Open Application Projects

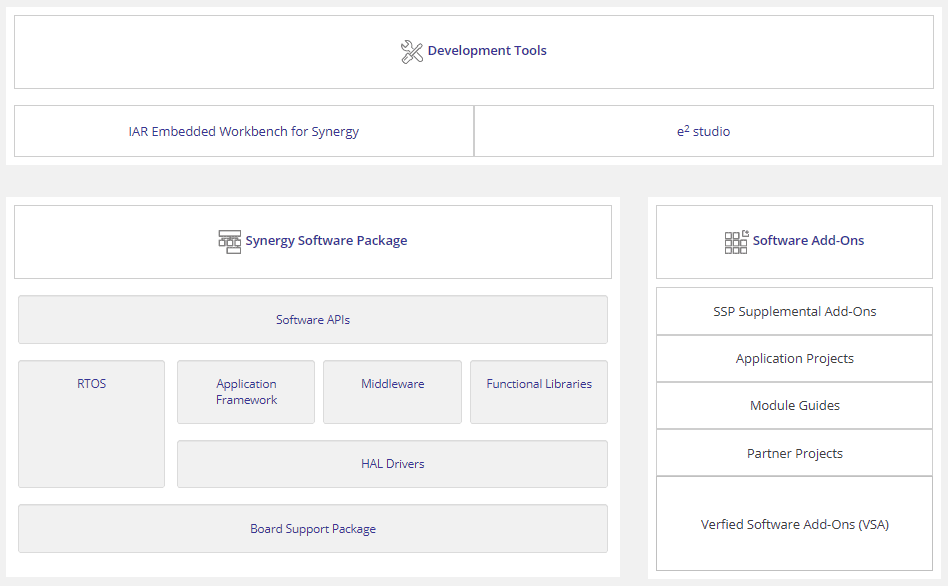coord(794,359)
